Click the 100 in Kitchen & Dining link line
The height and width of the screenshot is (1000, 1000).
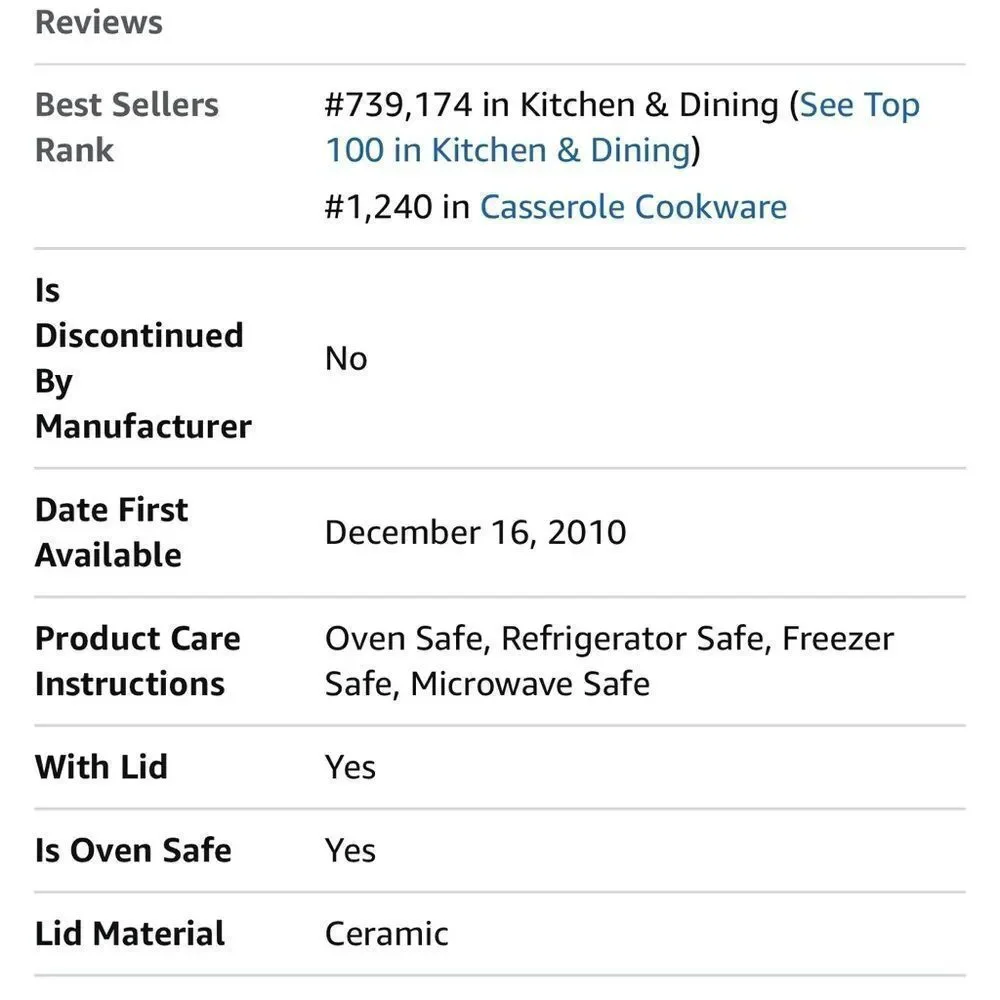508,151
